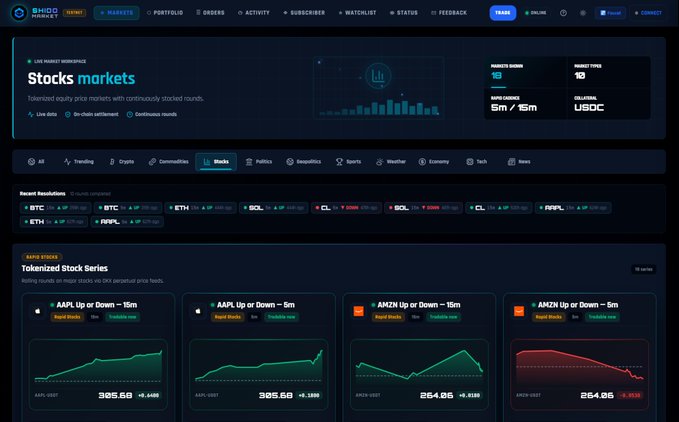
Task: Go to the Portfolio page
Action: point(165,13)
